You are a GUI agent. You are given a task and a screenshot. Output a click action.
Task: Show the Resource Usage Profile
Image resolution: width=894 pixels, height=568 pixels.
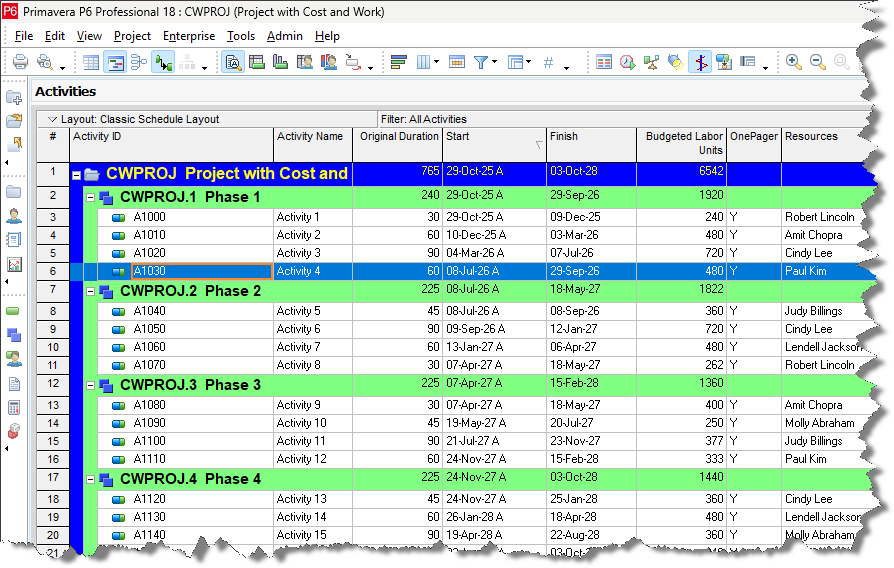point(329,62)
